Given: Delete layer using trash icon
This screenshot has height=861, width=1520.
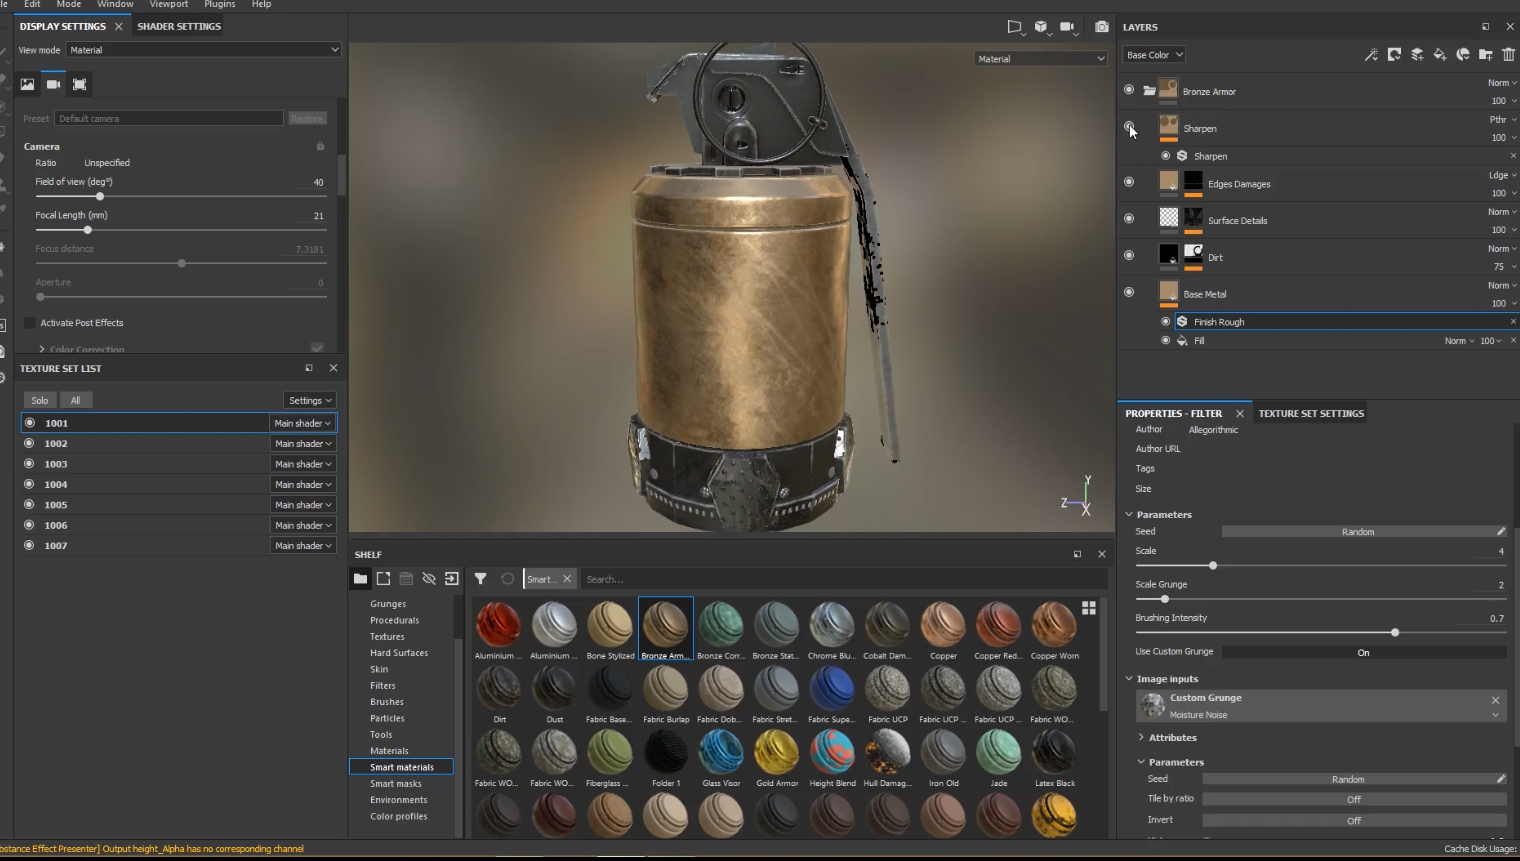Looking at the screenshot, I should 1508,55.
